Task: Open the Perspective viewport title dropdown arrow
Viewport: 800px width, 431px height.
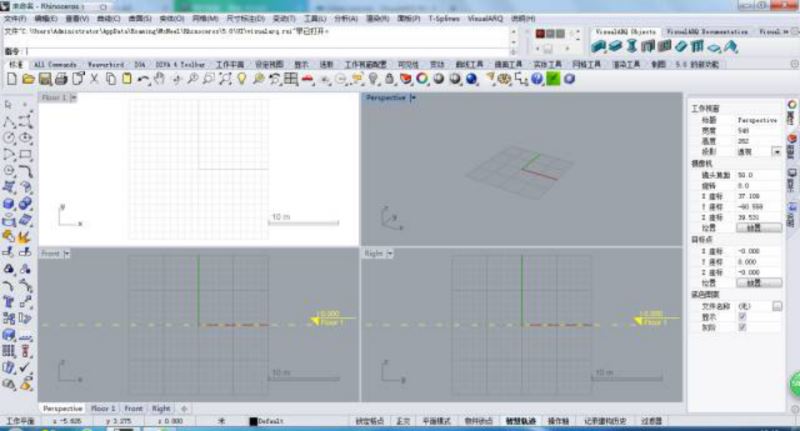Action: click(x=412, y=97)
